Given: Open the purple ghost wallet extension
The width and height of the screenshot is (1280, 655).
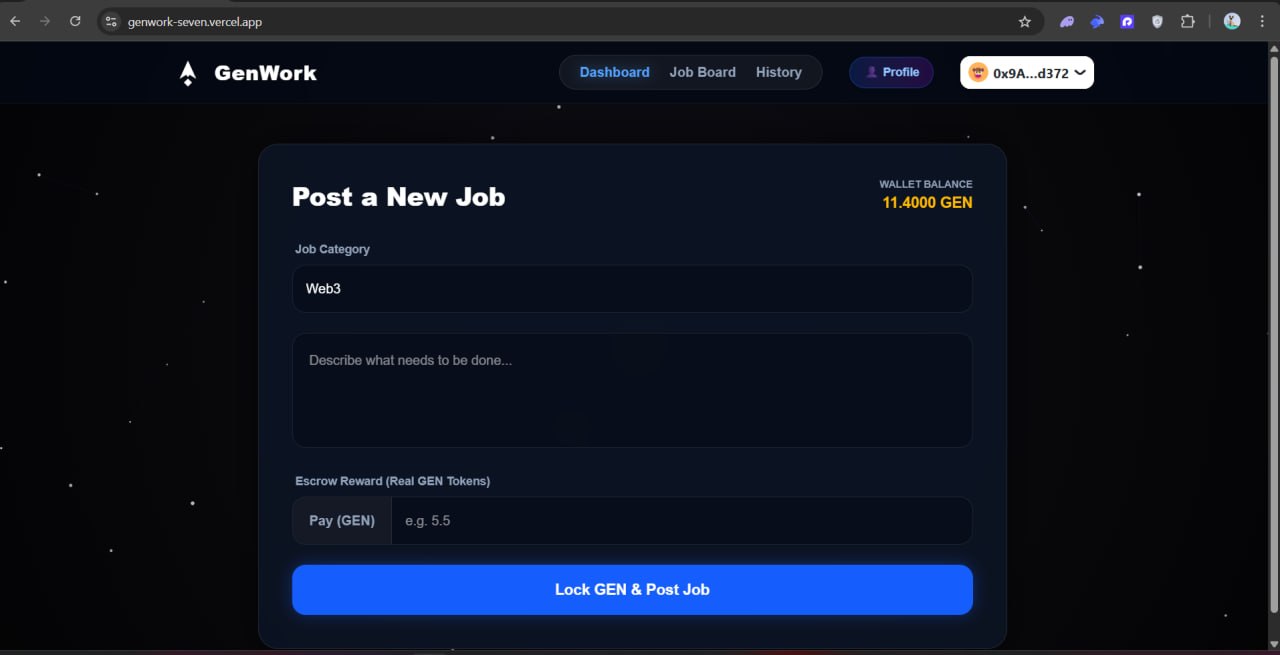Looking at the screenshot, I should point(1067,21).
